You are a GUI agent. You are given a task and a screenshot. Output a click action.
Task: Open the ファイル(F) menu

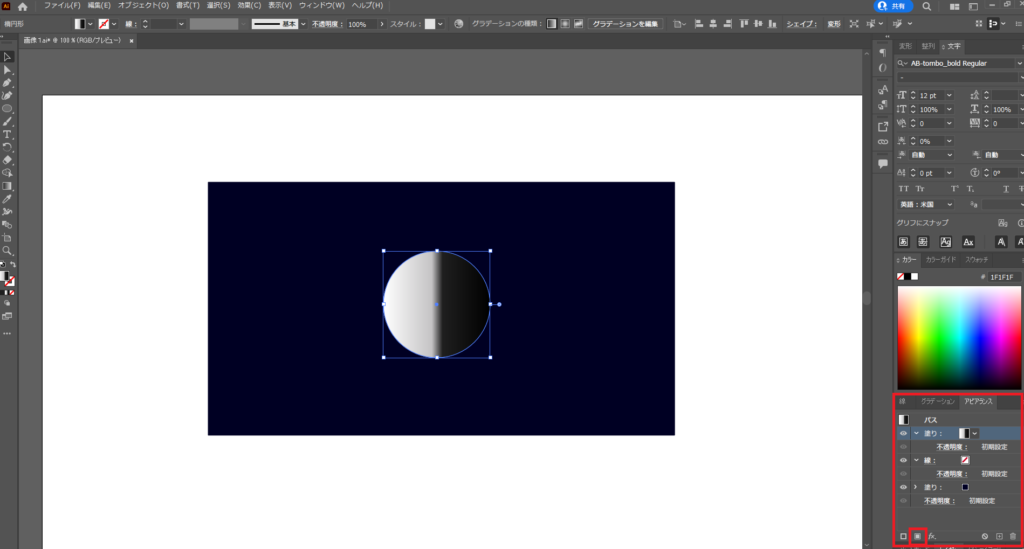pyautogui.click(x=62, y=5)
